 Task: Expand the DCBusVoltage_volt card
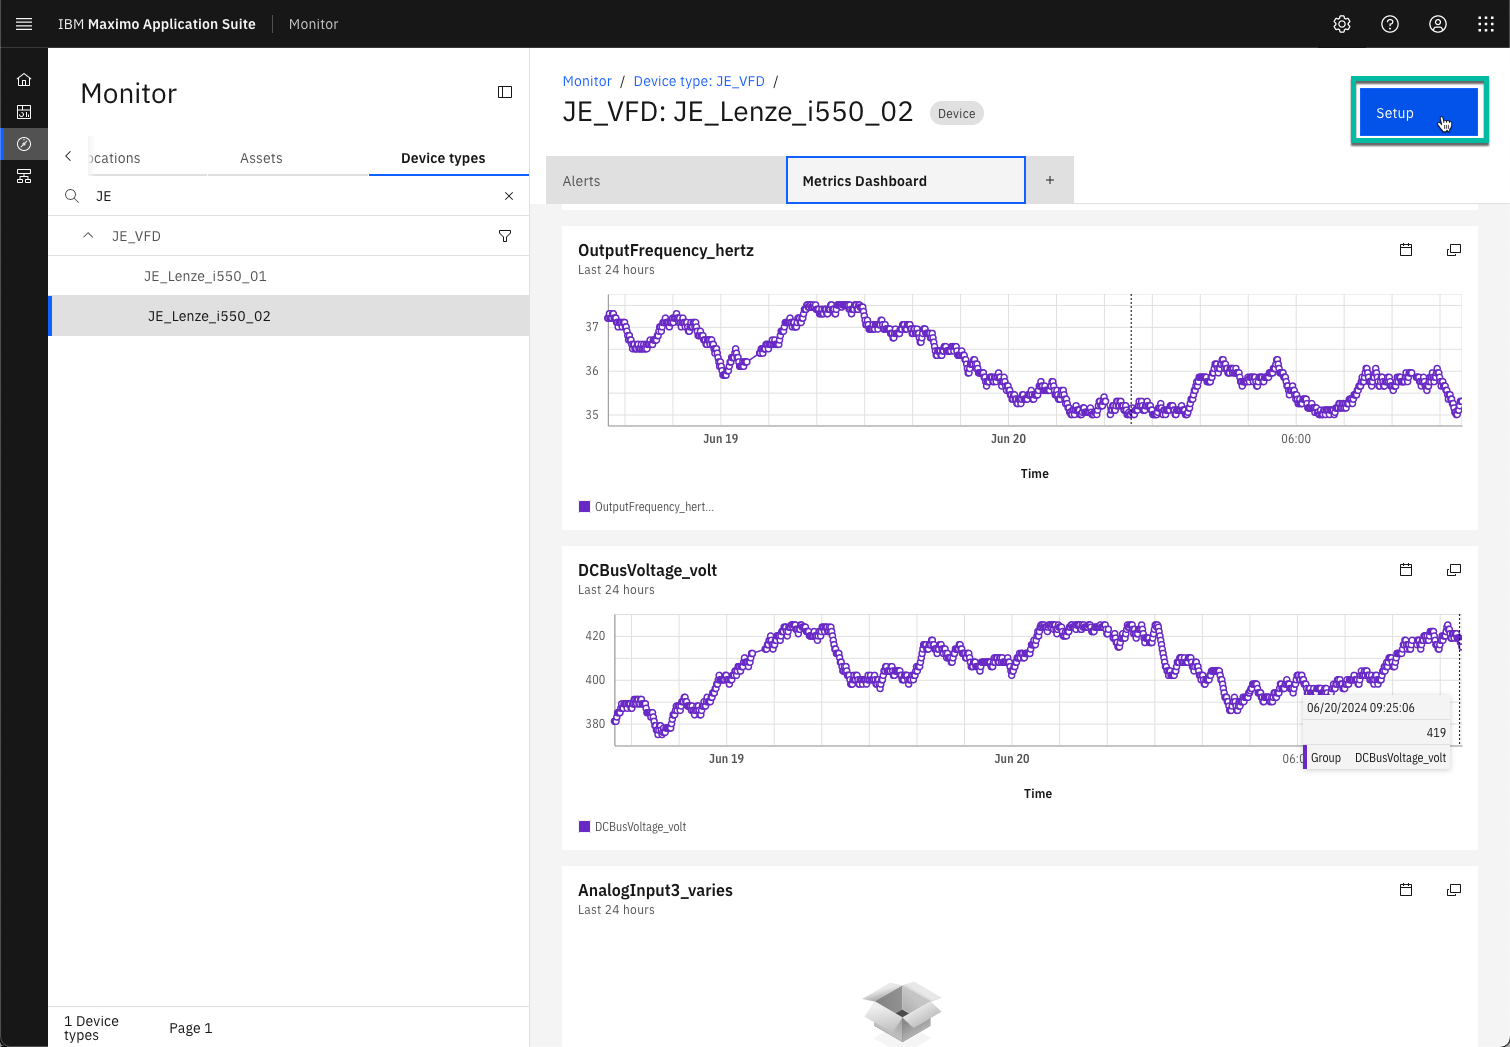pyautogui.click(x=1454, y=570)
